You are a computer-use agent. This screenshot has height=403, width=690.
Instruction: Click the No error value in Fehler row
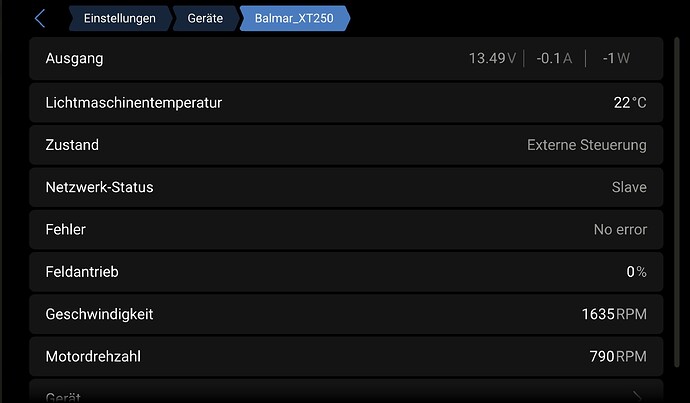(620, 230)
